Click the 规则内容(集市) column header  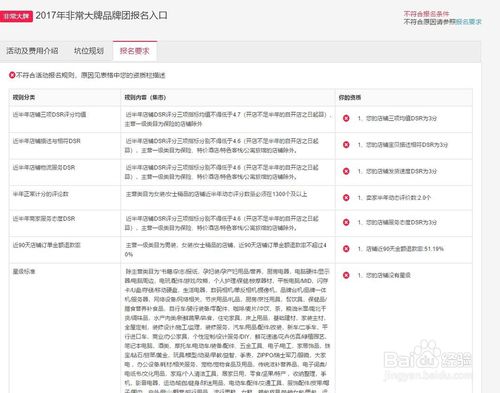point(145,97)
